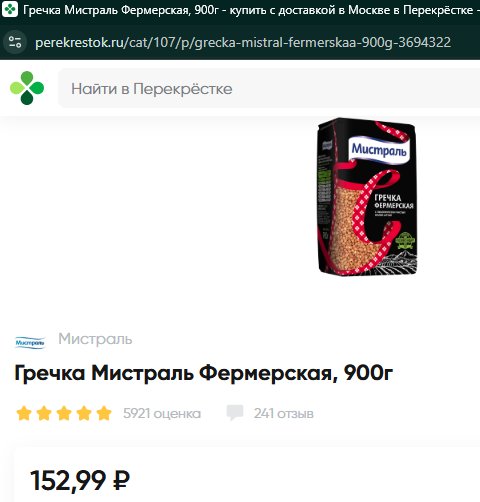Click the speech bubble reviews icon

235,413
